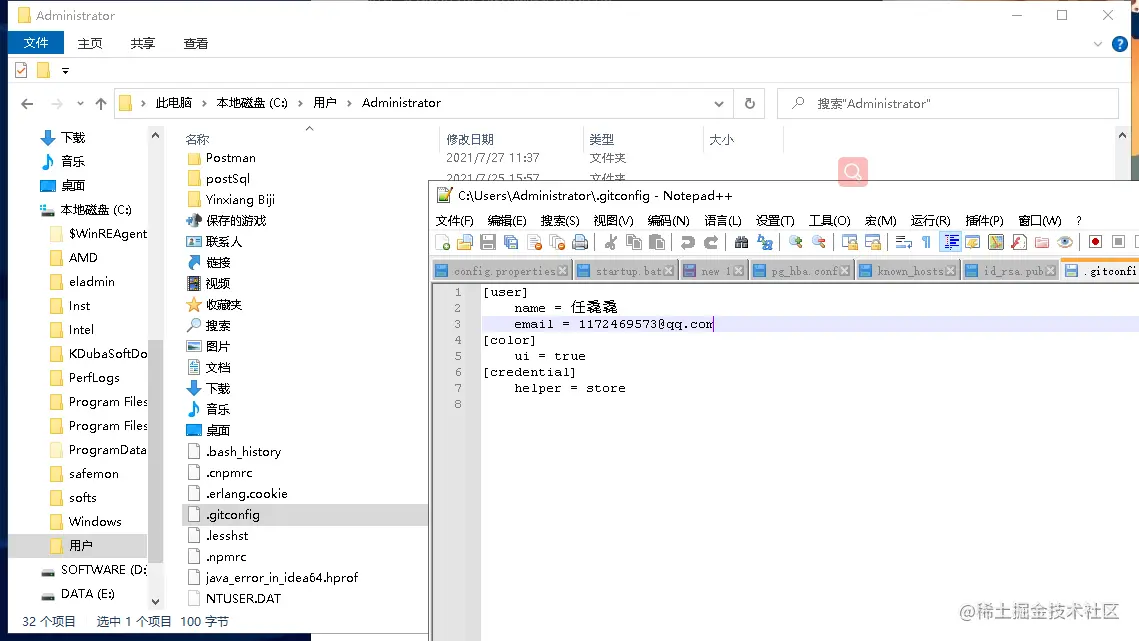Open the 主页 ribbon tab in Explorer
Viewport: 1139px width, 641px height.
point(90,44)
